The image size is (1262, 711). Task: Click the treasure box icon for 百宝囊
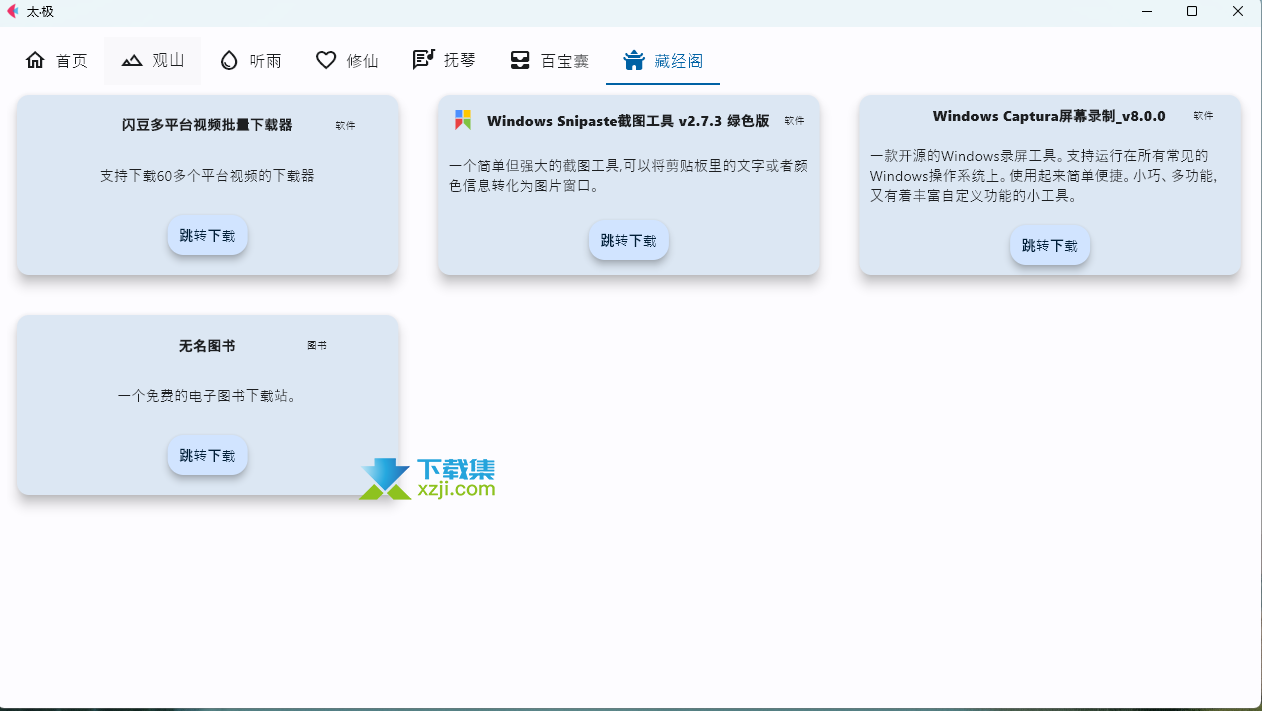pos(520,60)
